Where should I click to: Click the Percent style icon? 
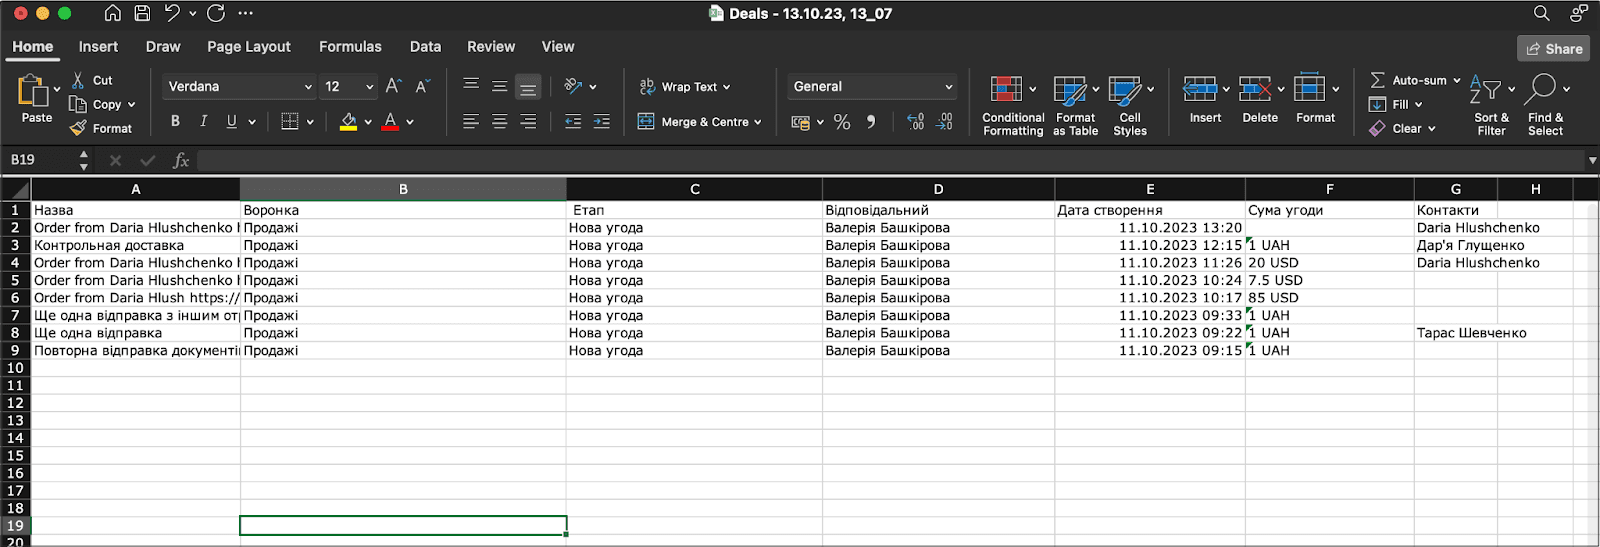pos(842,122)
